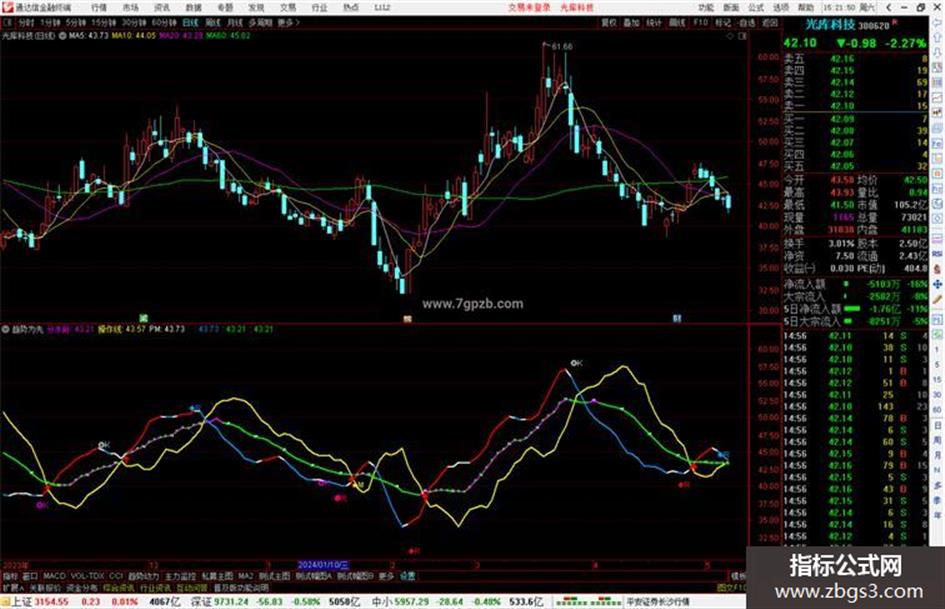Click the red-green market breadth bars icon
945x609 pixels.
point(588,602)
